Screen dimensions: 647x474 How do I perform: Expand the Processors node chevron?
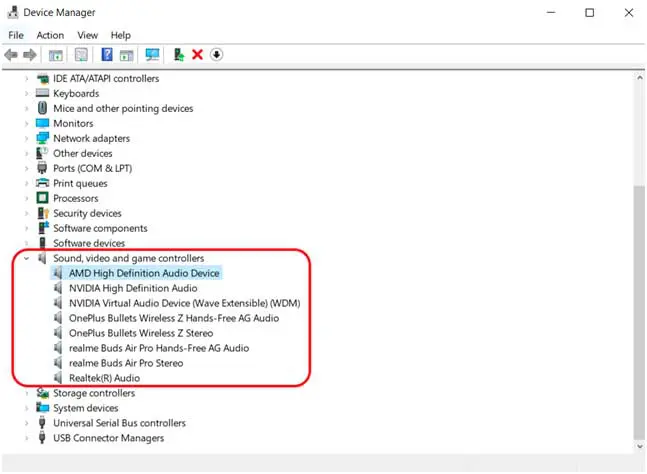pos(26,198)
